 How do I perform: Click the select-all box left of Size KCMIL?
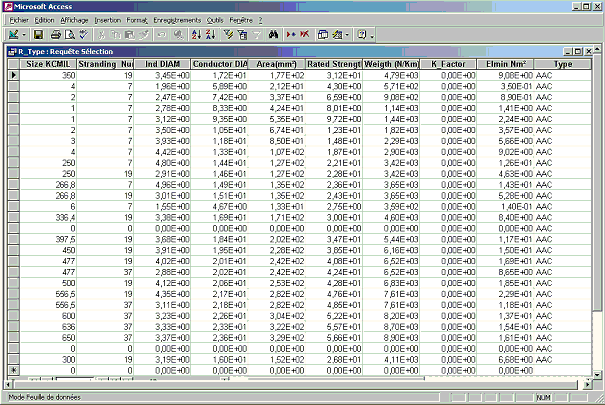coord(14,64)
